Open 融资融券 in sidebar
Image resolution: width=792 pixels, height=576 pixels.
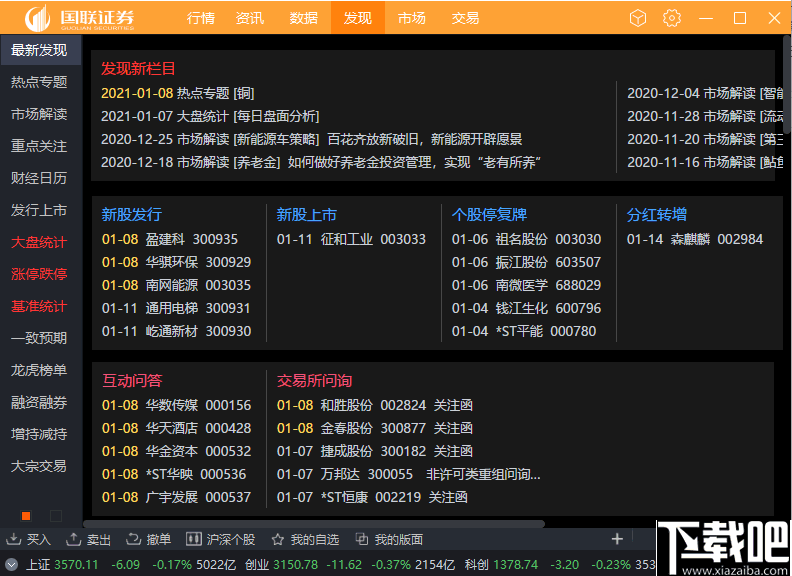click(x=39, y=402)
